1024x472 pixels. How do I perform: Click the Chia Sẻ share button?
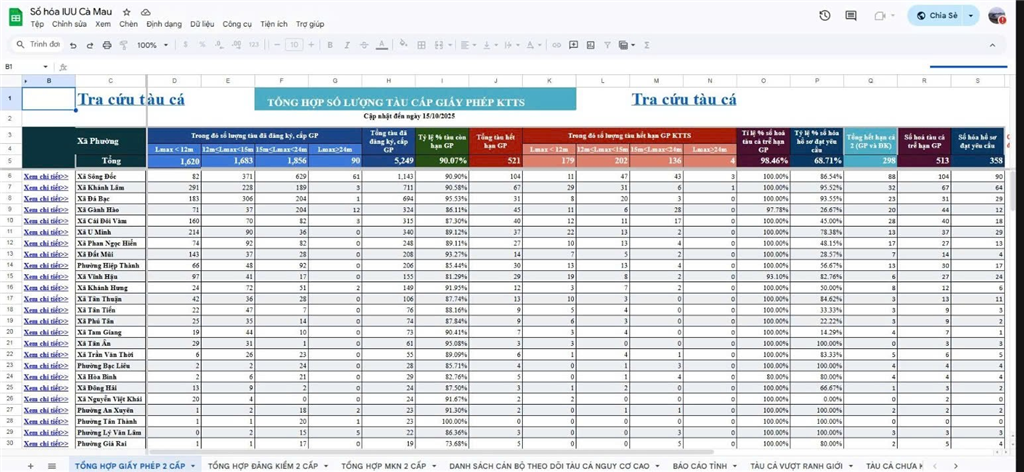[936, 16]
